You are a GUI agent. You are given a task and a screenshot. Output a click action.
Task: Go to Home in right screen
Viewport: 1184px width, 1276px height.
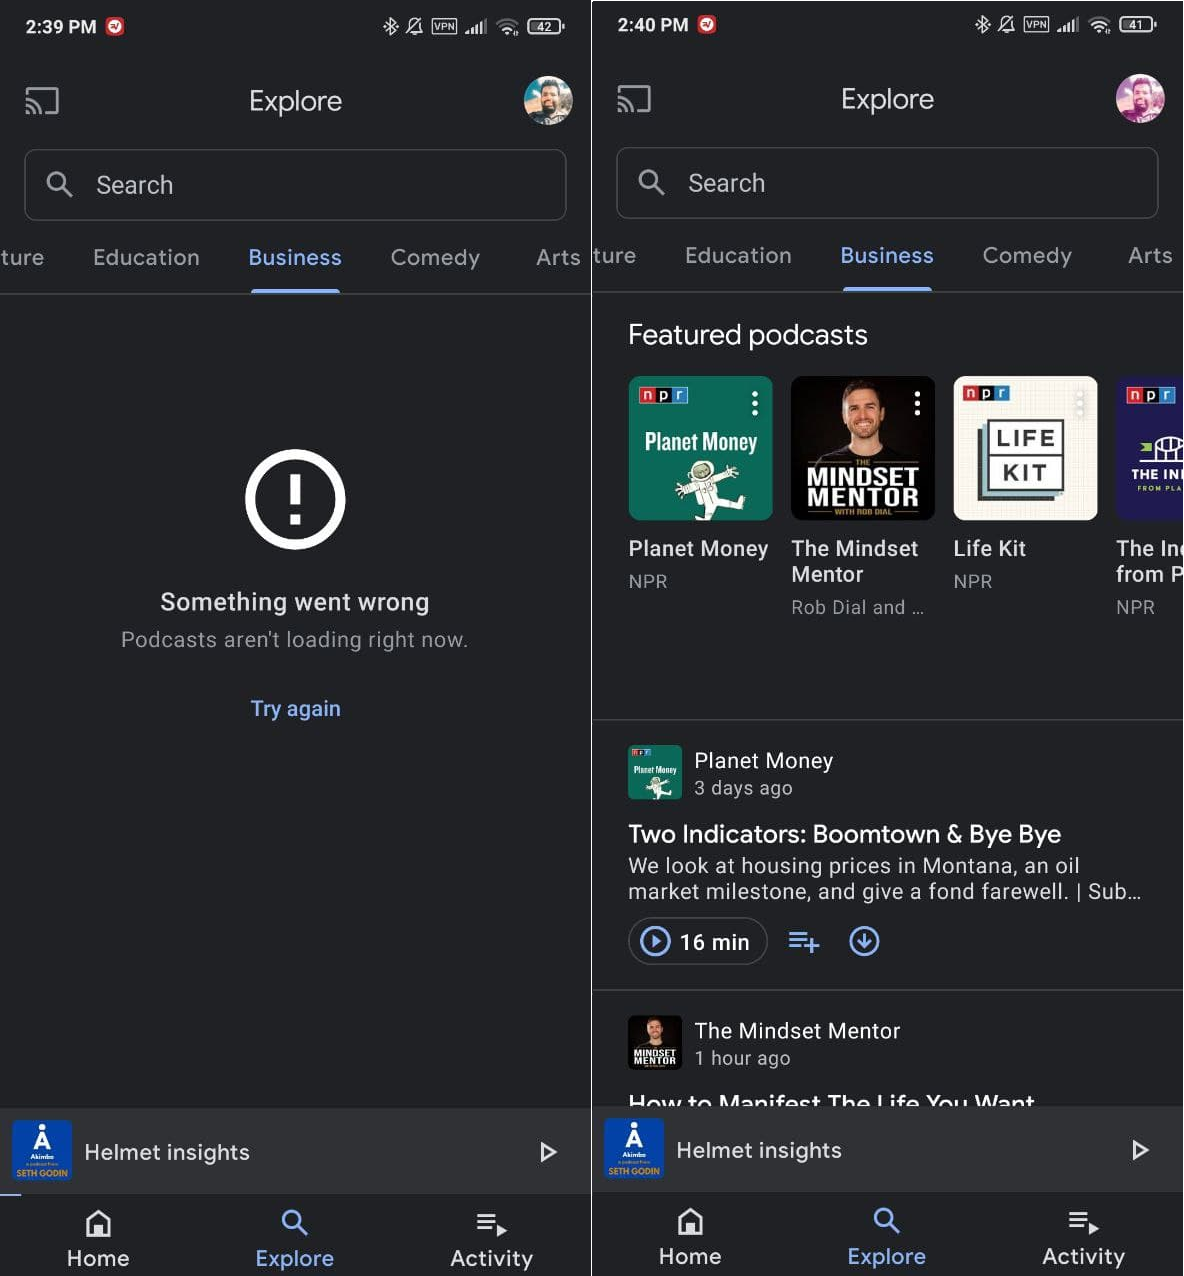690,1236
